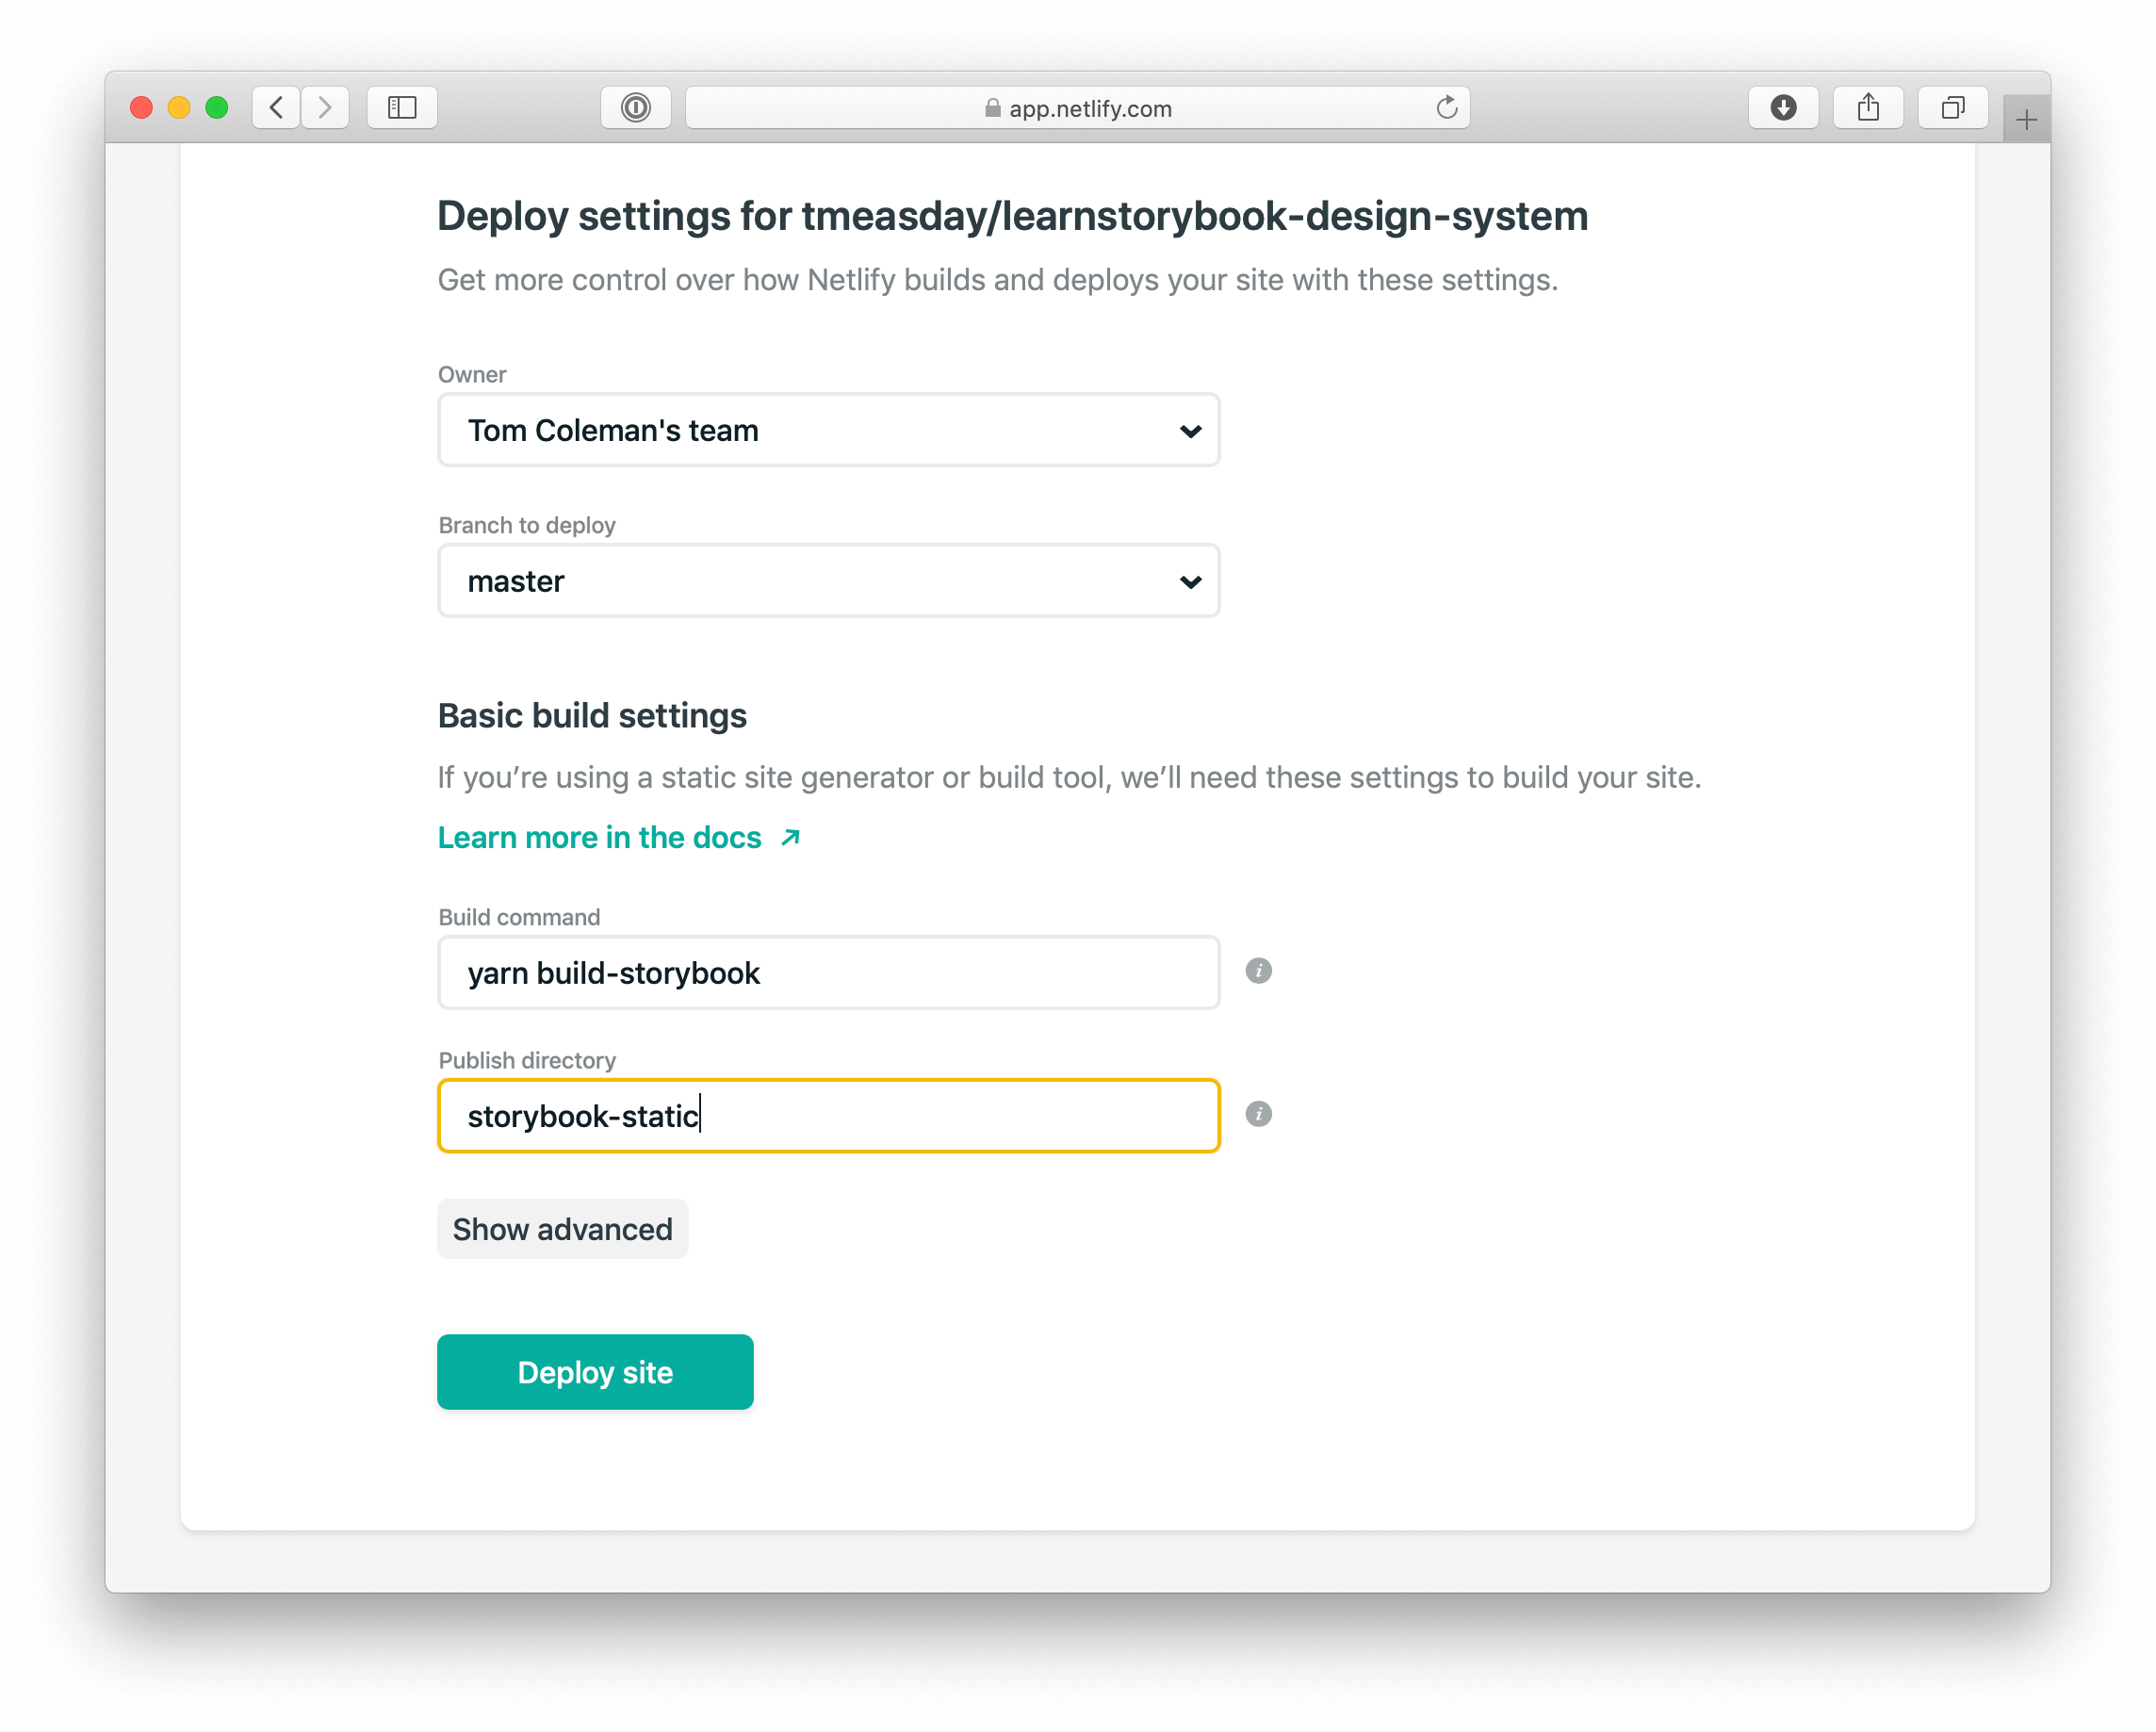2156x1732 pixels.
Task: Open Learn more in the docs link
Action: 619,837
